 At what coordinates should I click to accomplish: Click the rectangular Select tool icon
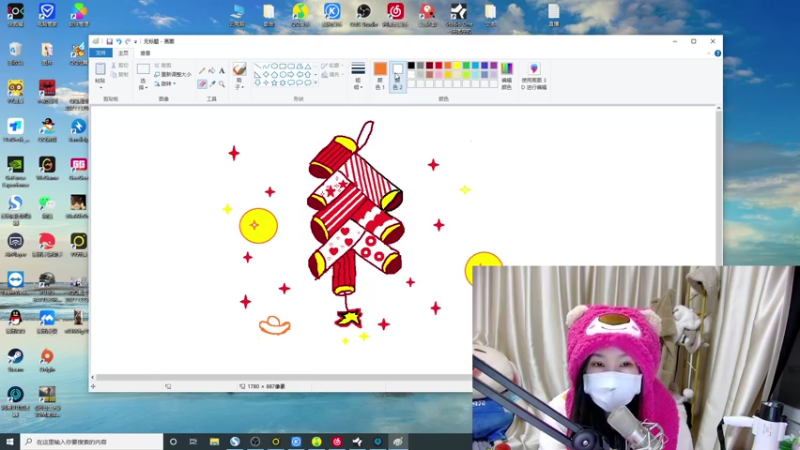pyautogui.click(x=143, y=69)
